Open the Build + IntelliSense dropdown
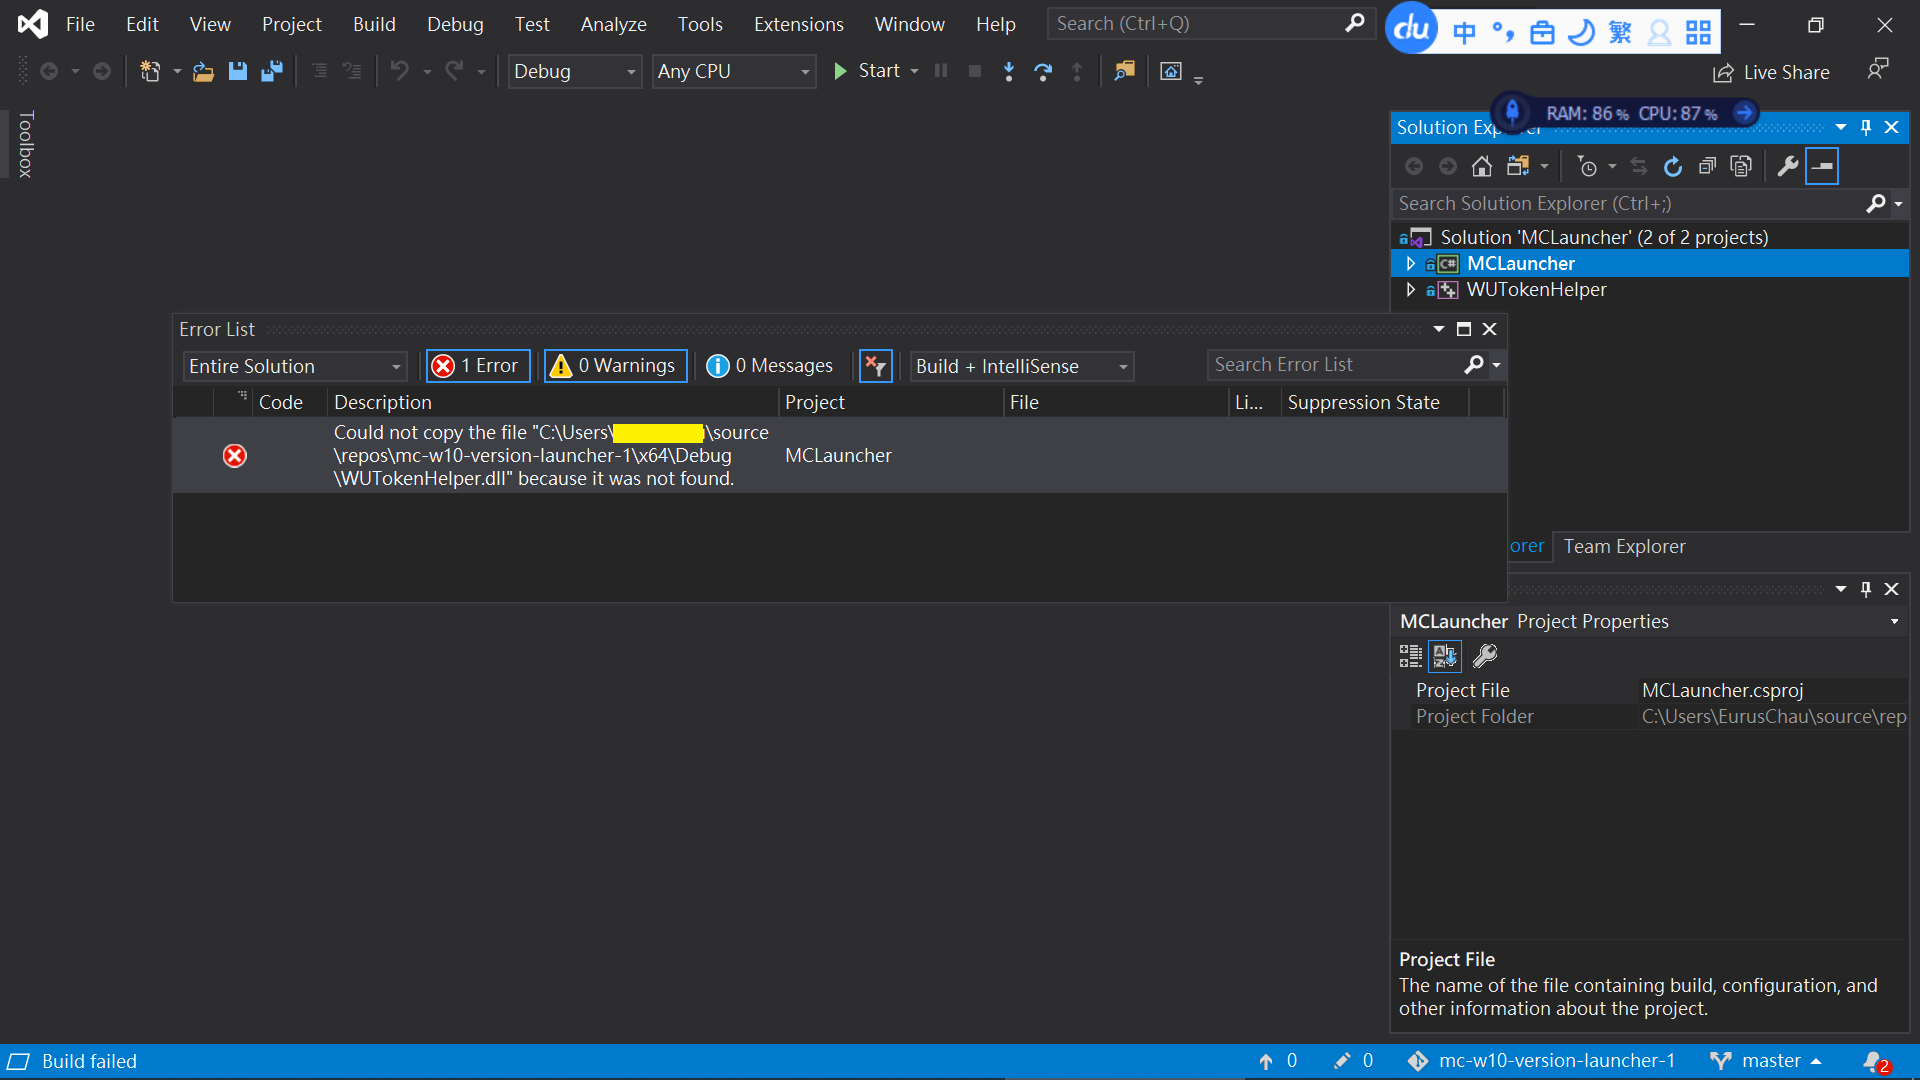 [1021, 366]
